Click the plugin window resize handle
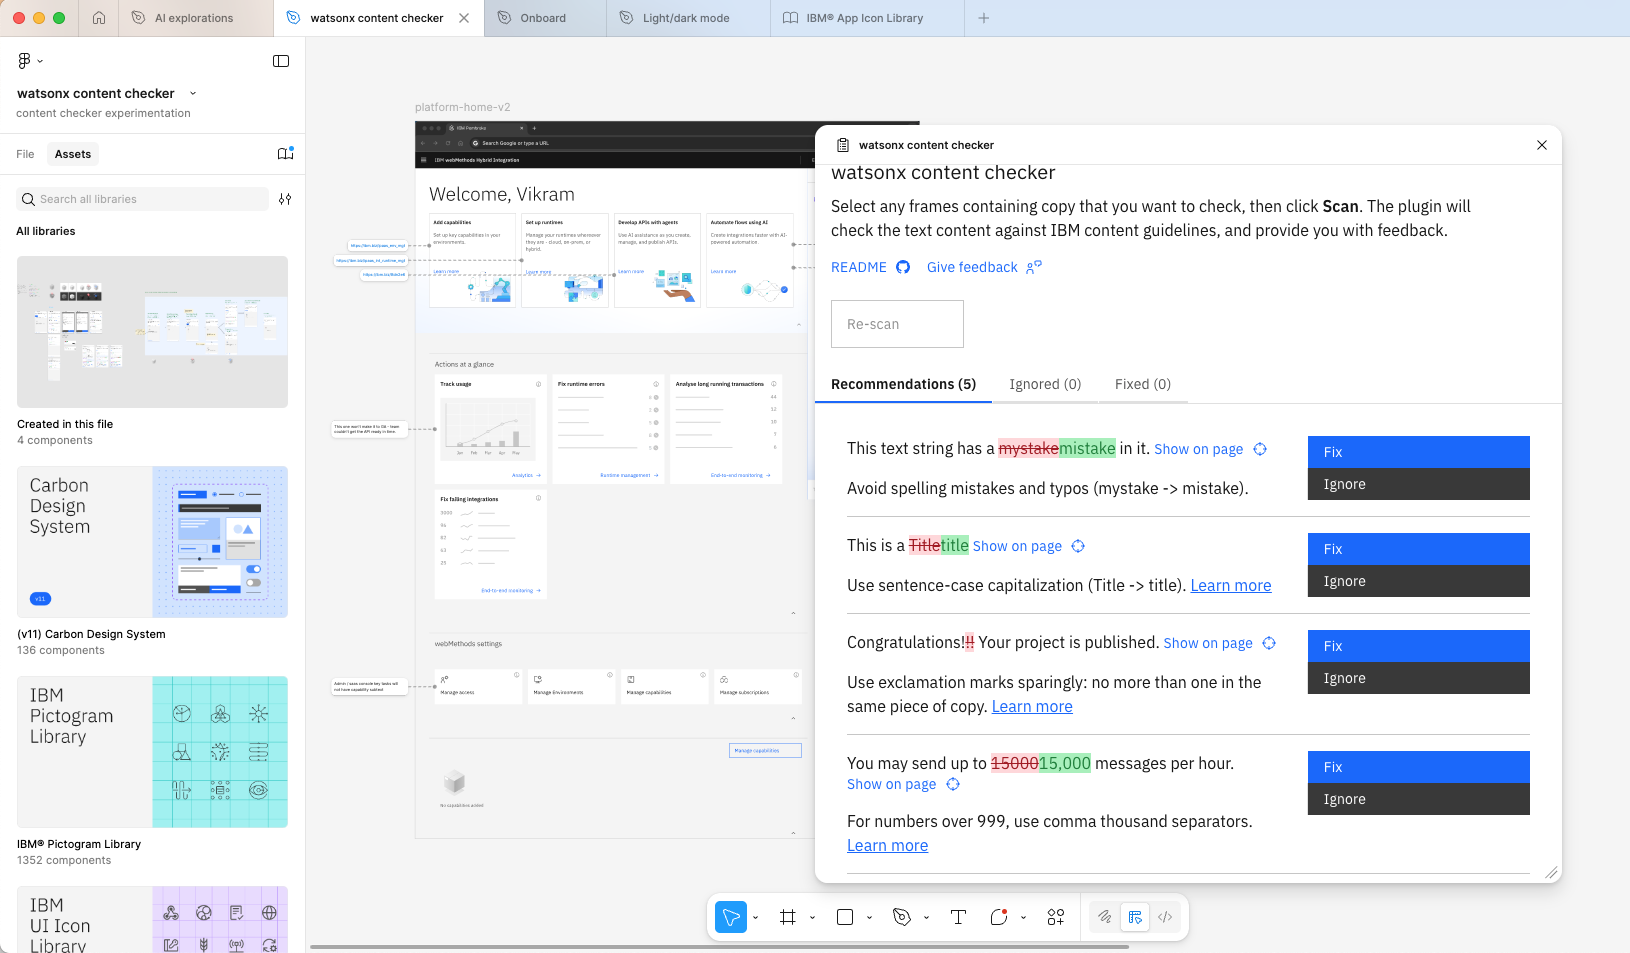Image resolution: width=1630 pixels, height=953 pixels. coord(1551,872)
